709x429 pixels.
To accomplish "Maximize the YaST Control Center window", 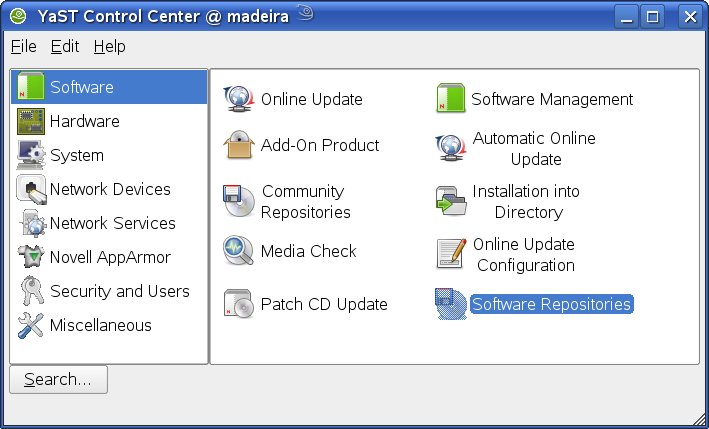I will tap(652, 17).
